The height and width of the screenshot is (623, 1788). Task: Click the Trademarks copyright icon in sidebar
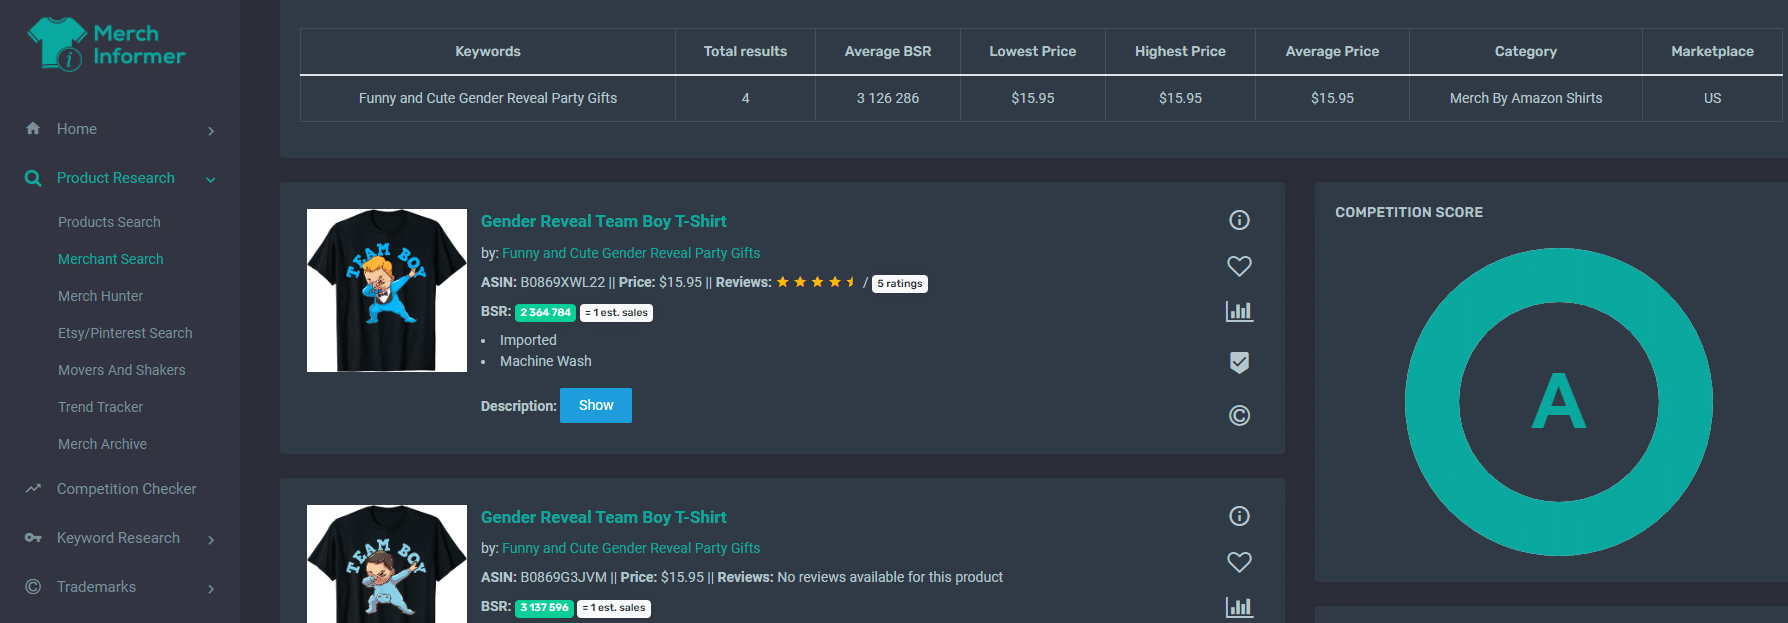pos(33,587)
